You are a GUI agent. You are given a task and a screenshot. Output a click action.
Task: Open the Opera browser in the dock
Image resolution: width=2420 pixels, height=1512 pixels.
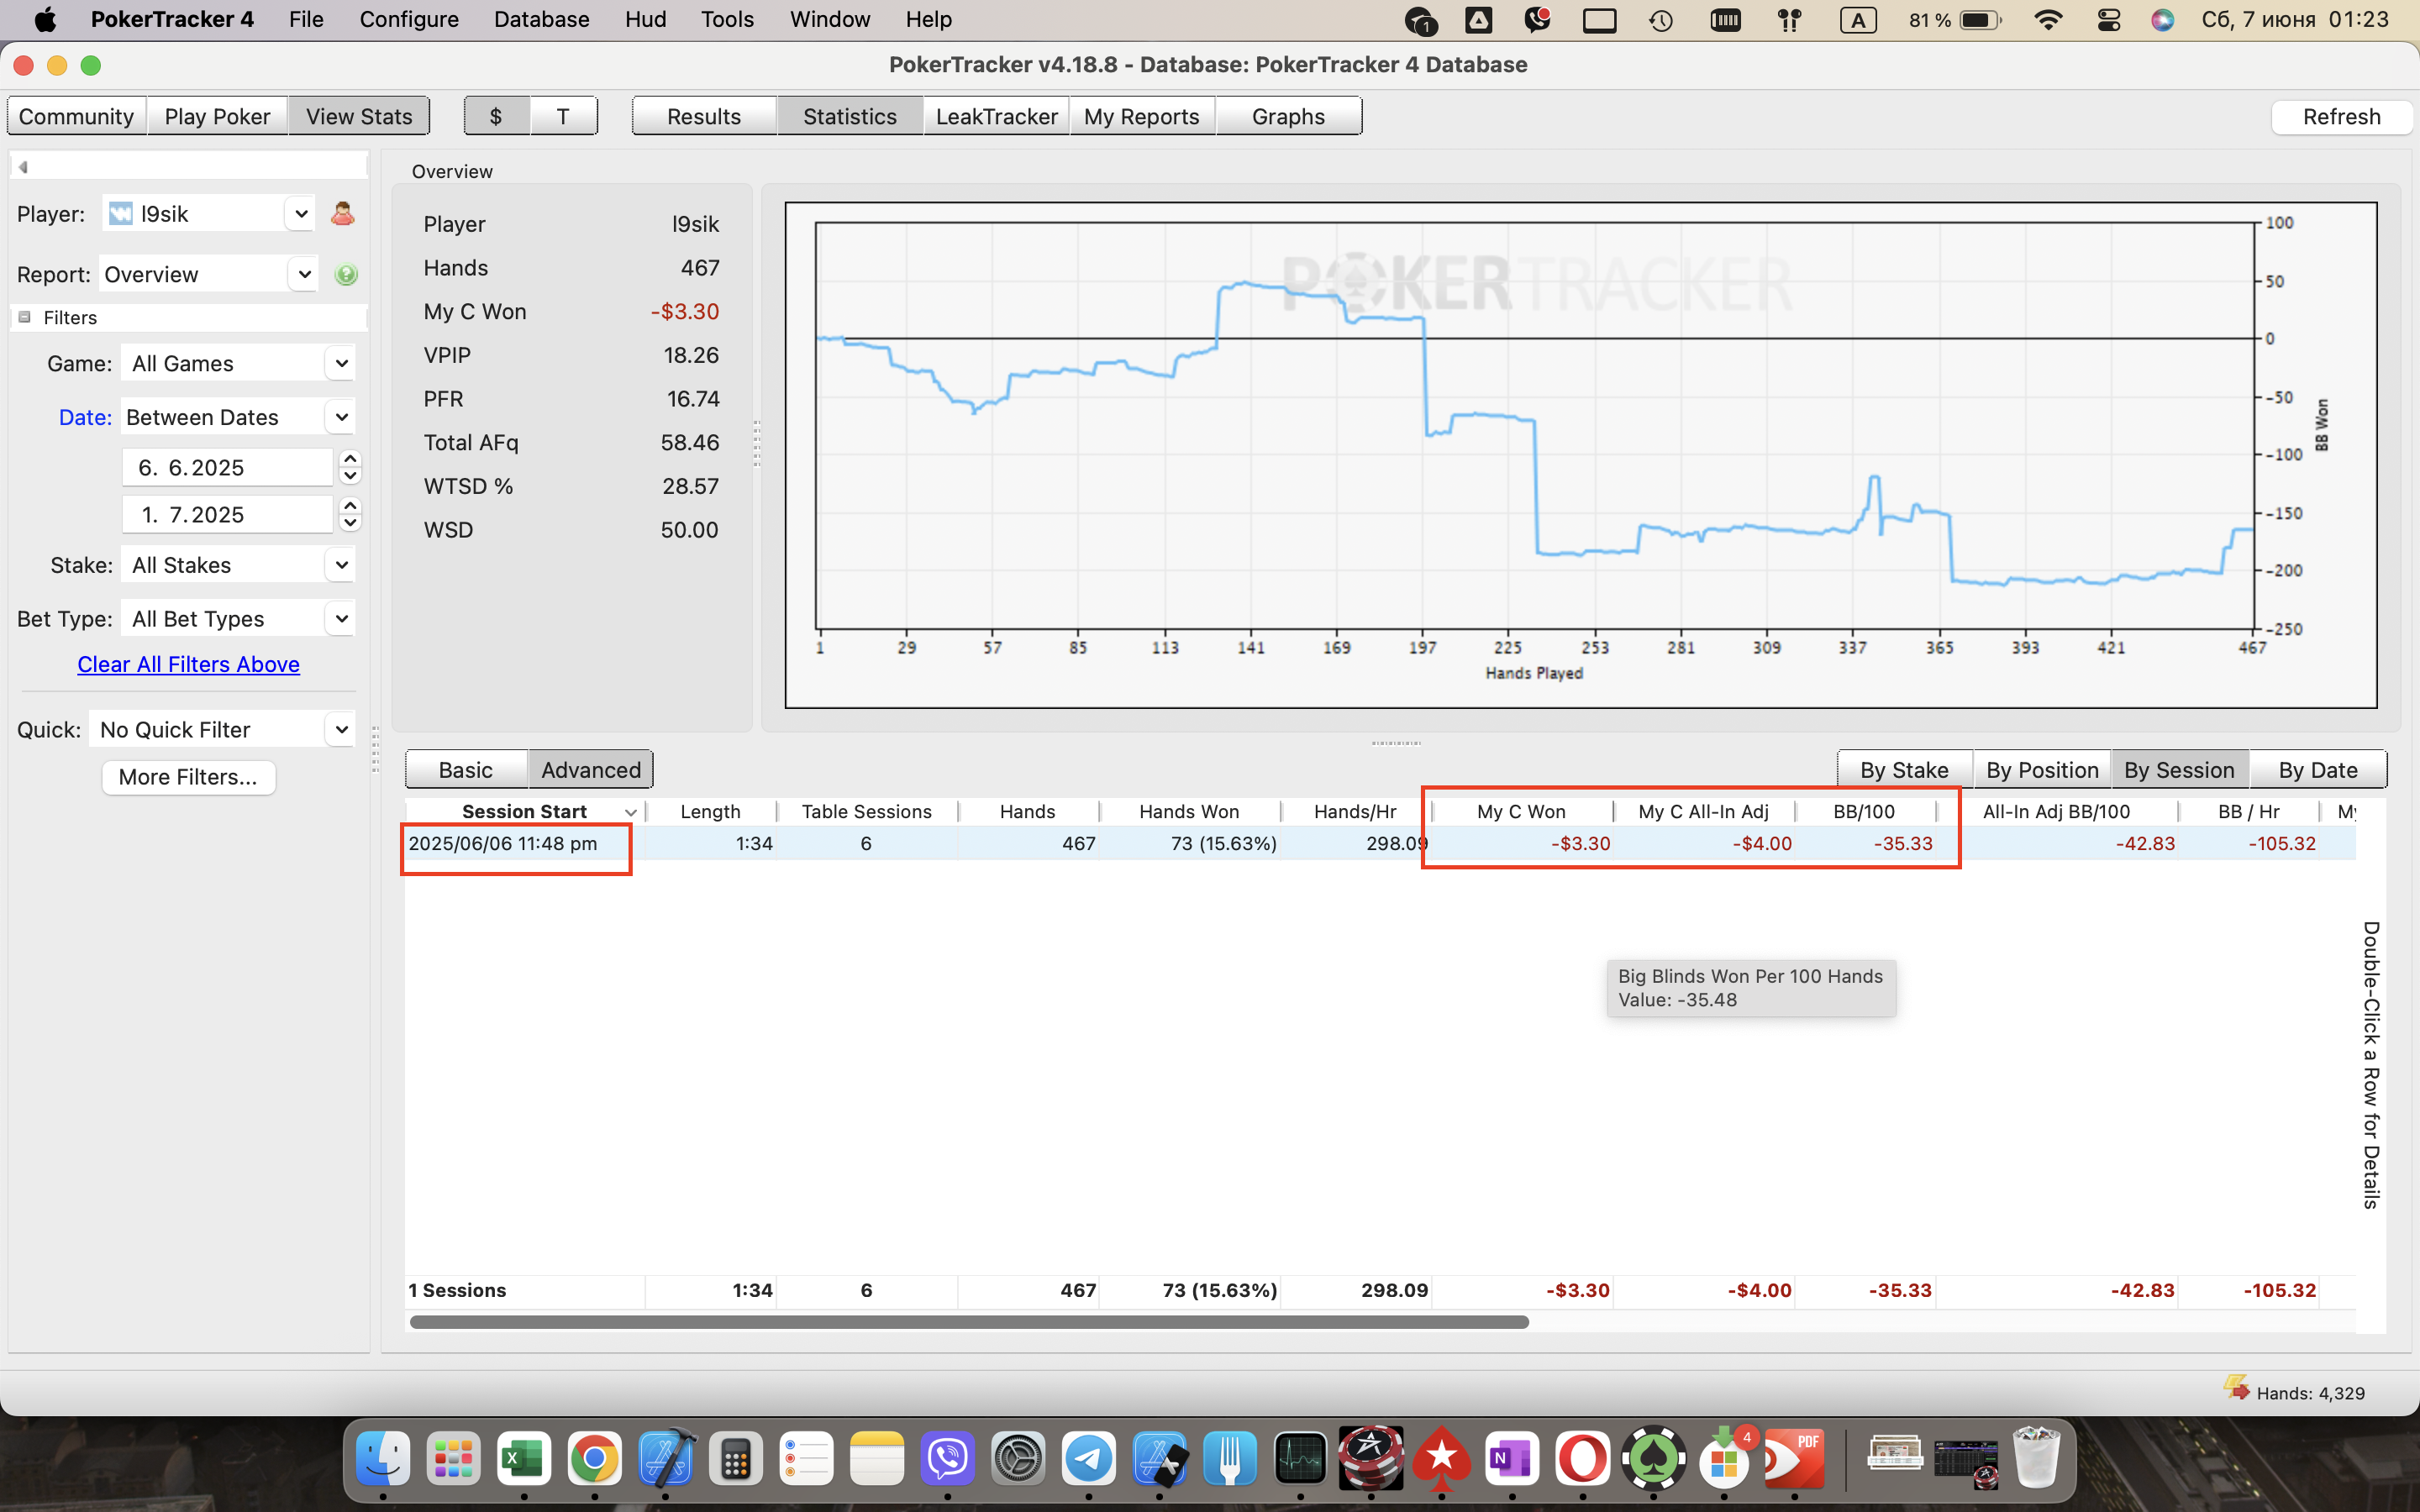(x=1582, y=1457)
